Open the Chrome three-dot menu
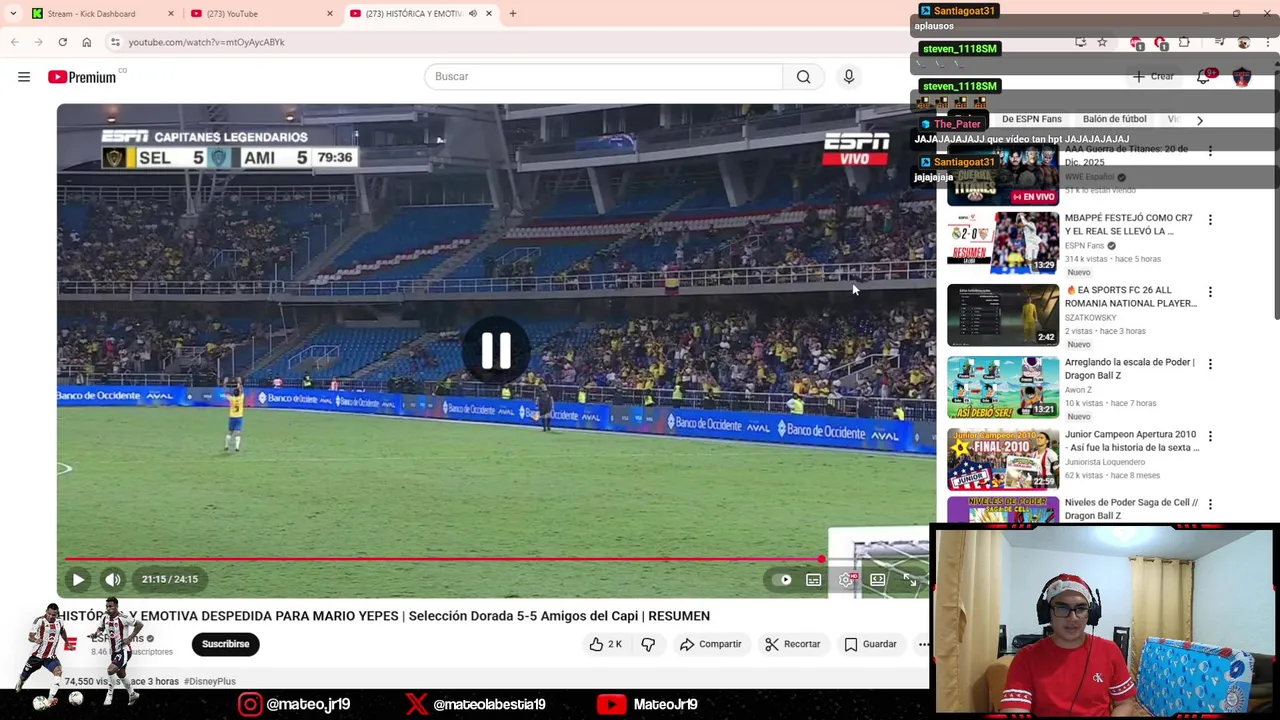Image resolution: width=1280 pixels, height=720 pixels. (x=1267, y=42)
